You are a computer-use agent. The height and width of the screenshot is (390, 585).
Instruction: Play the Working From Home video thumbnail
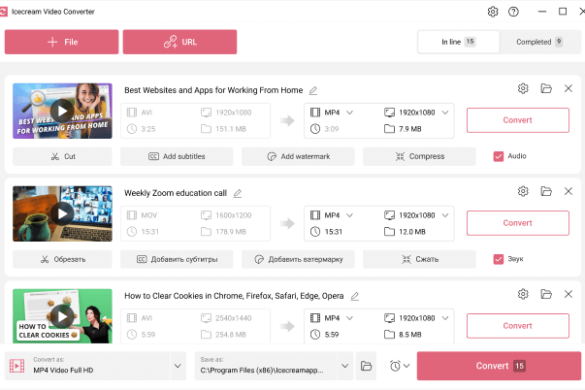tap(62, 111)
